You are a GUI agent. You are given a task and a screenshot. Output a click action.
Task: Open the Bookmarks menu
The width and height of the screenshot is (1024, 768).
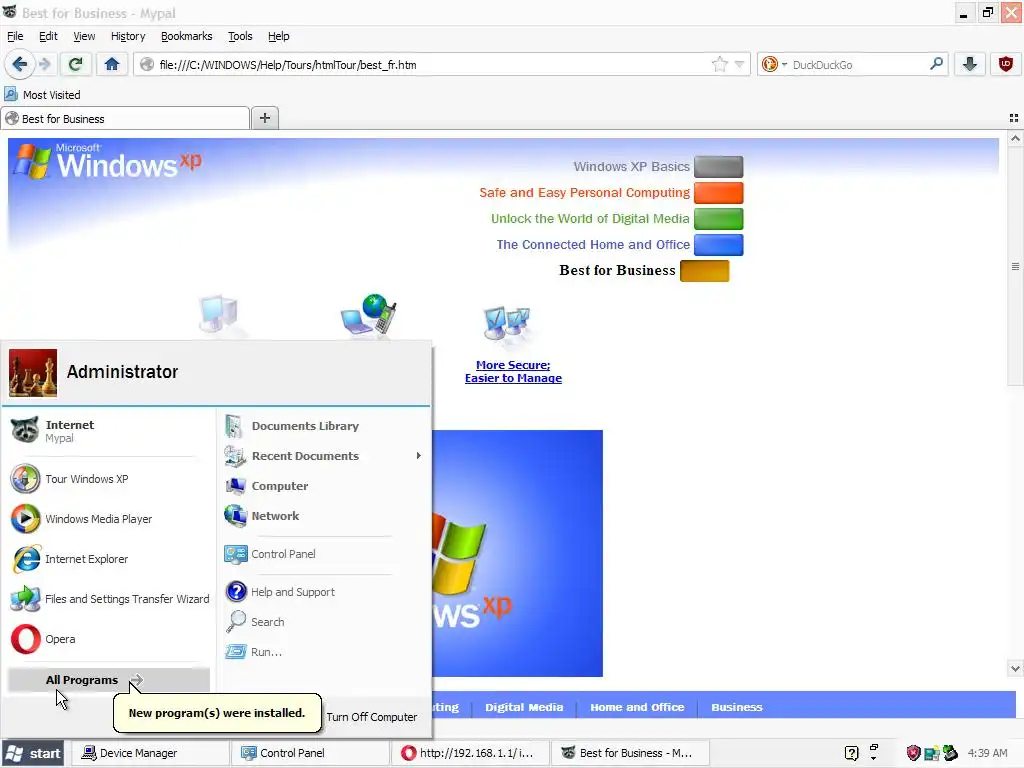tap(187, 36)
